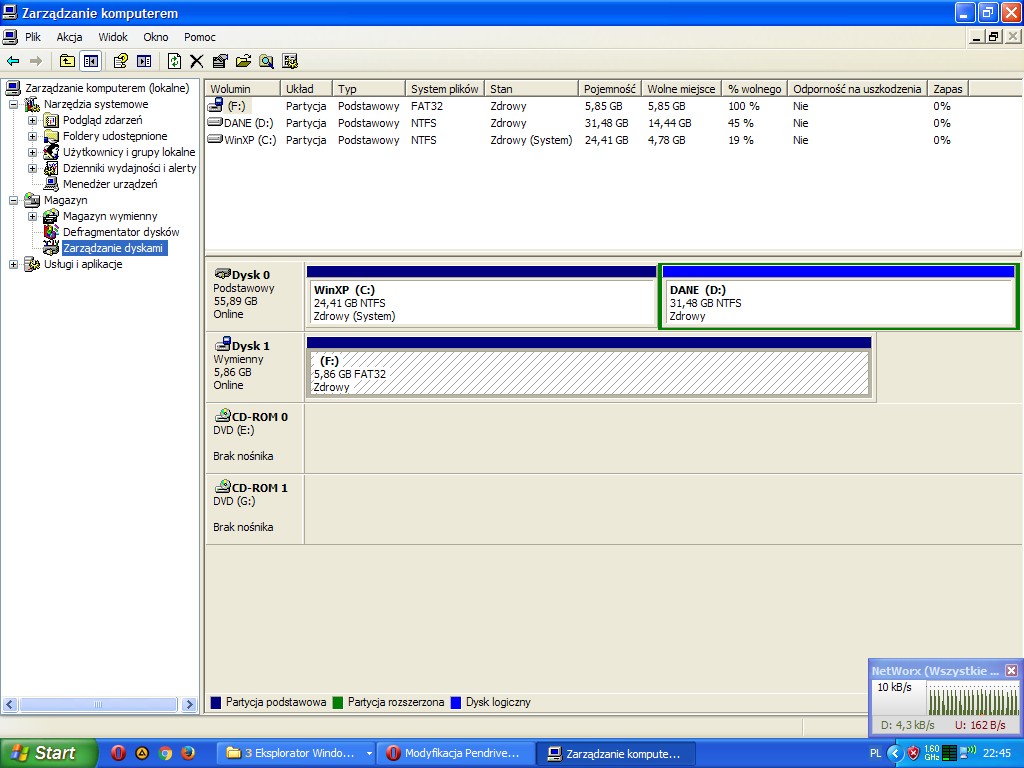Toggle the console tree show/hide icon

[91, 61]
